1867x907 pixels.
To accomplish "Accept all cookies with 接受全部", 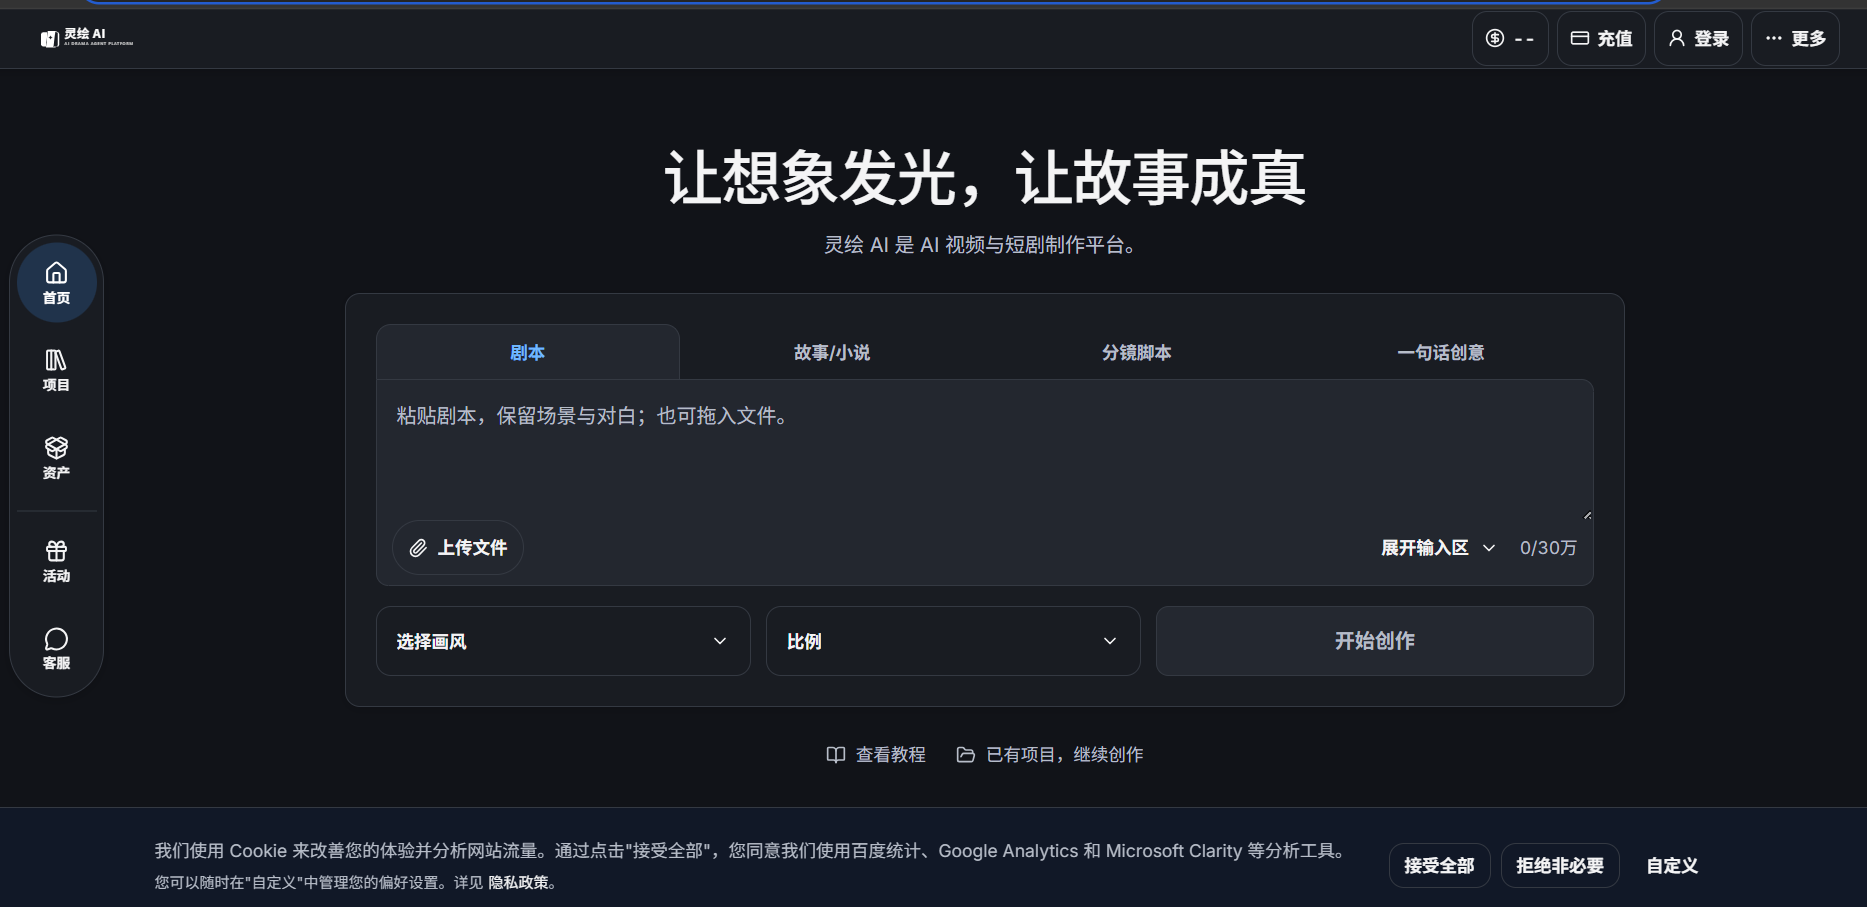I will (1440, 866).
